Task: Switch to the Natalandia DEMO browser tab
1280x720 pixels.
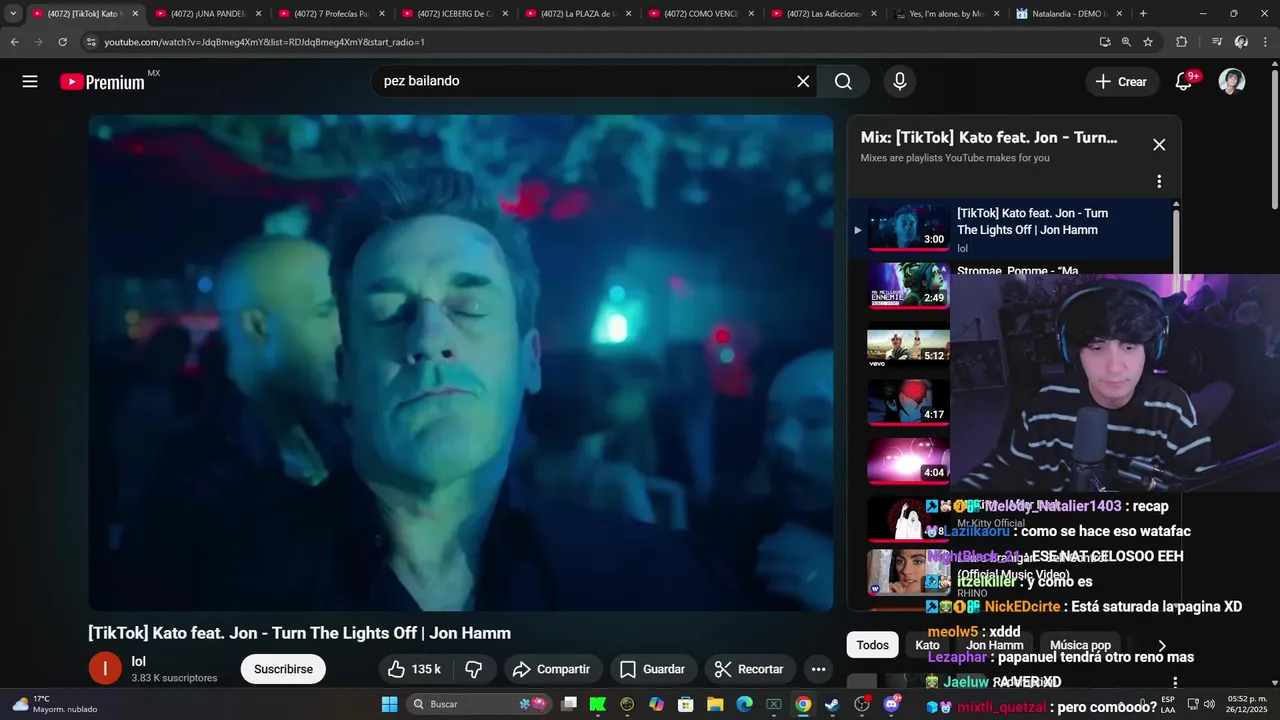Action: pyautogui.click(x=1069, y=14)
